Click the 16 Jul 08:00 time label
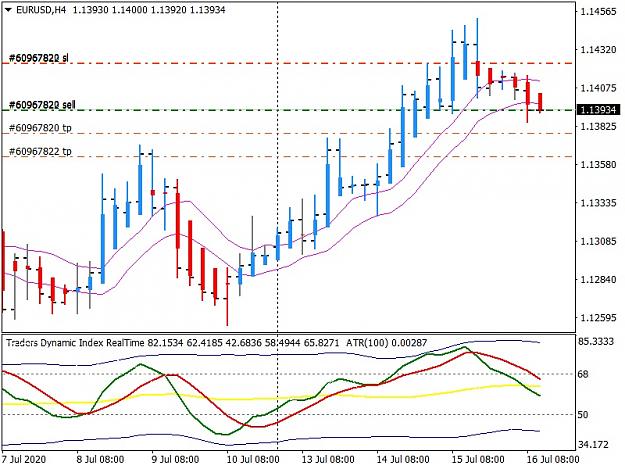 tap(552, 459)
